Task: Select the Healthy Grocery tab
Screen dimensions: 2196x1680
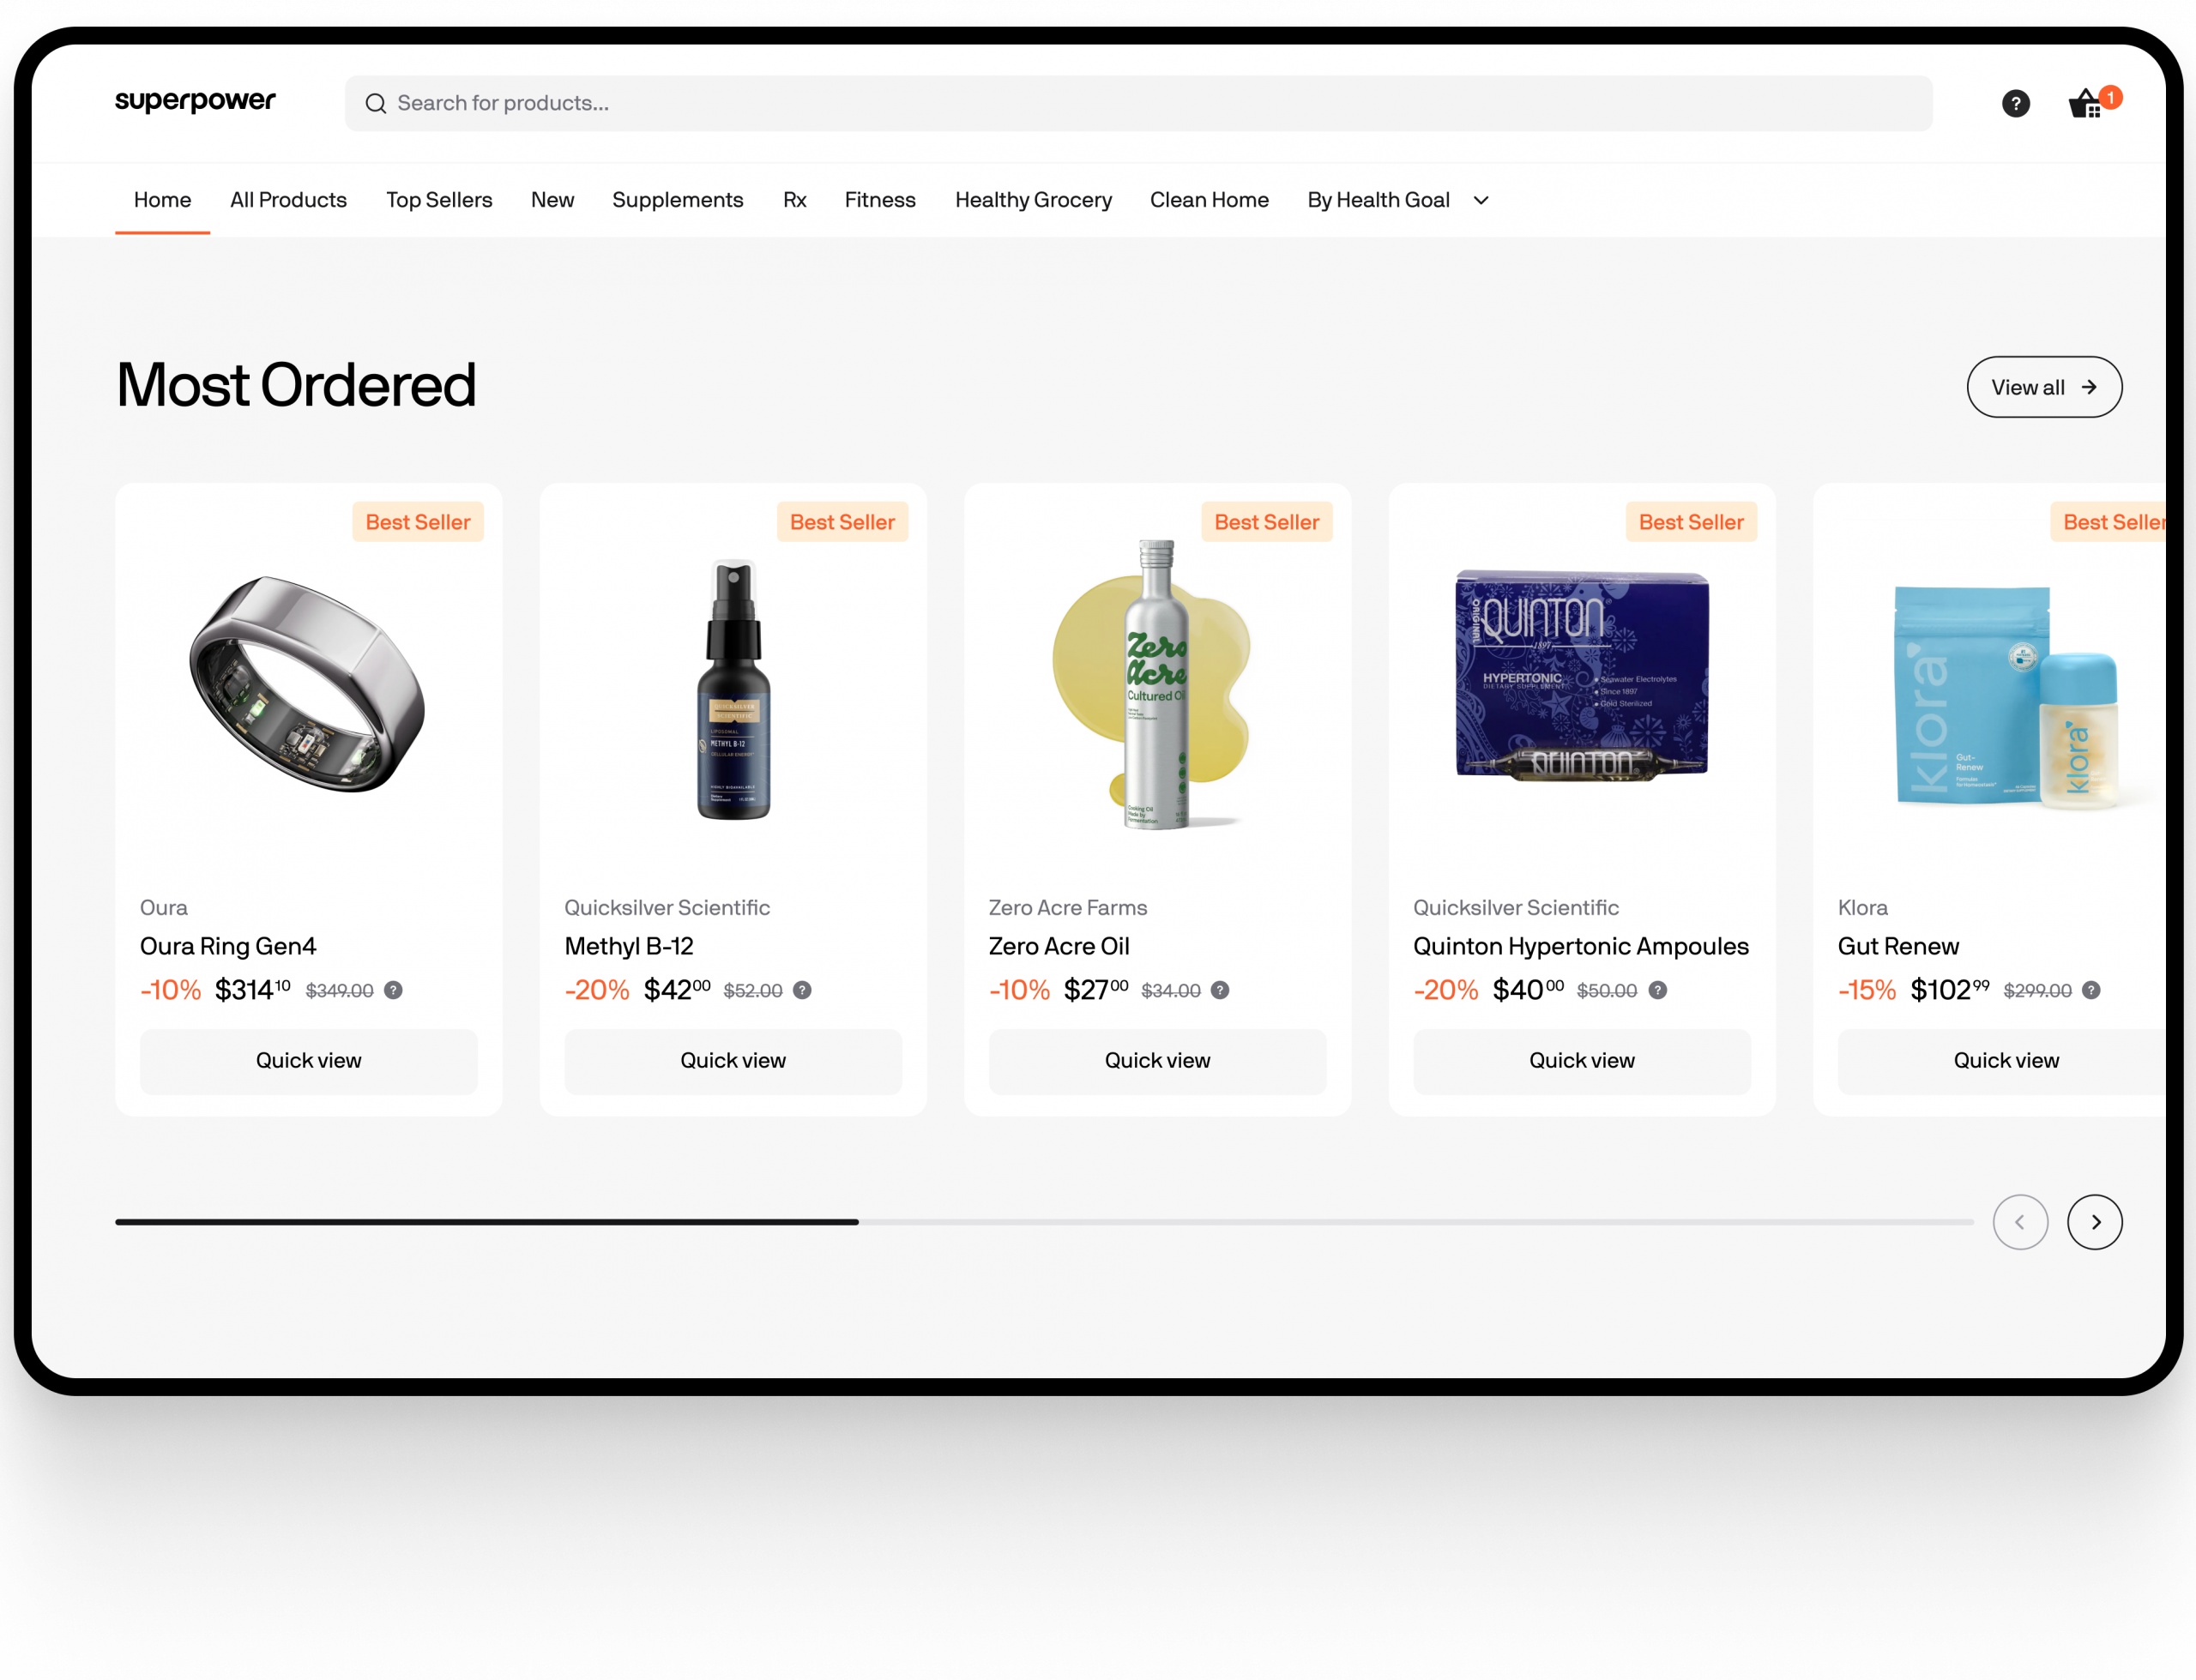Action: pyautogui.click(x=1033, y=200)
